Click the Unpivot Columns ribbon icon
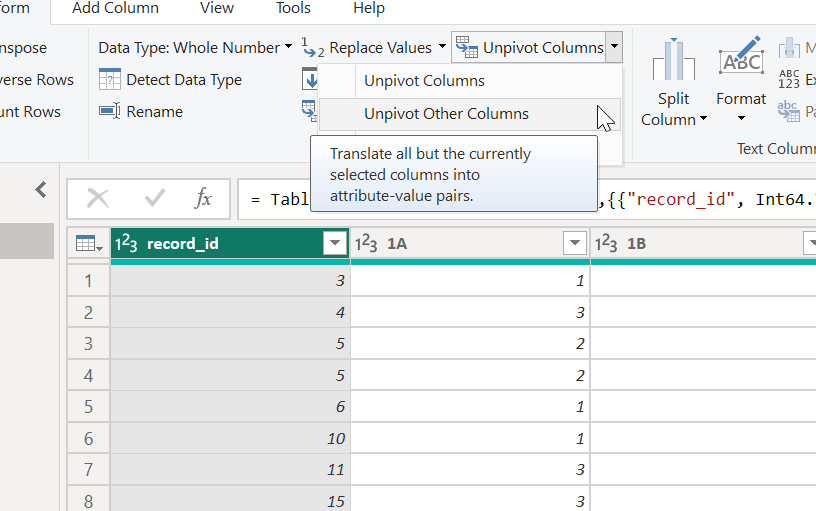The width and height of the screenshot is (816, 511). point(466,47)
